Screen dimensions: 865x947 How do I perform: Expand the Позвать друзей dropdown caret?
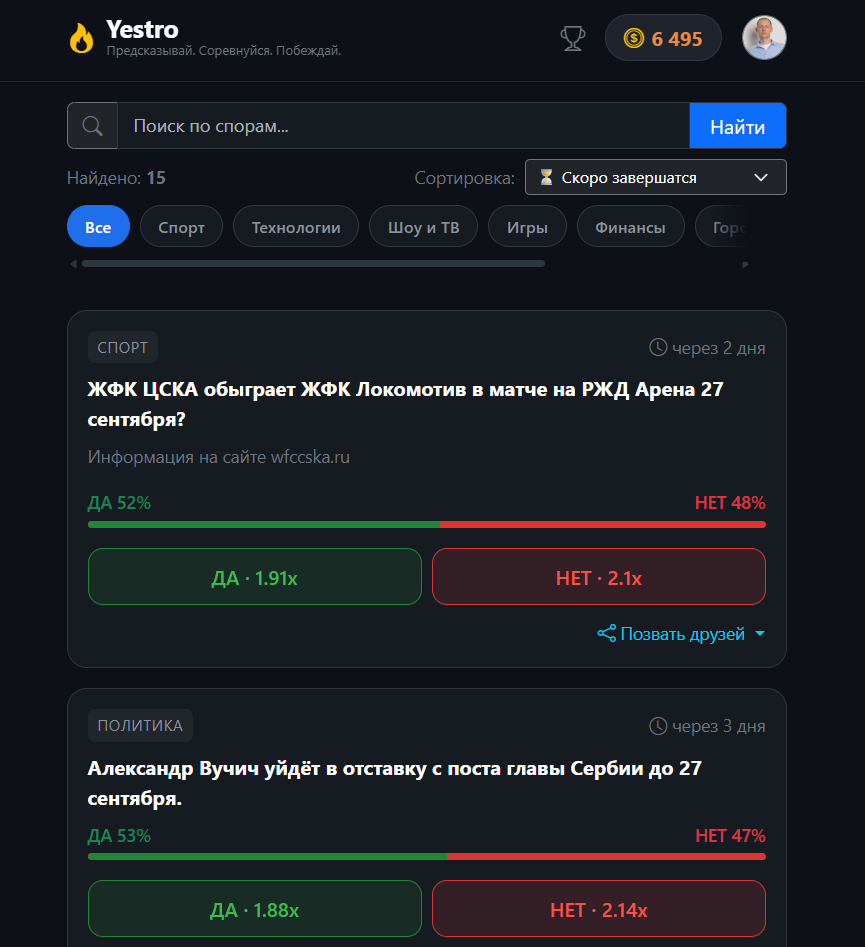pos(760,634)
